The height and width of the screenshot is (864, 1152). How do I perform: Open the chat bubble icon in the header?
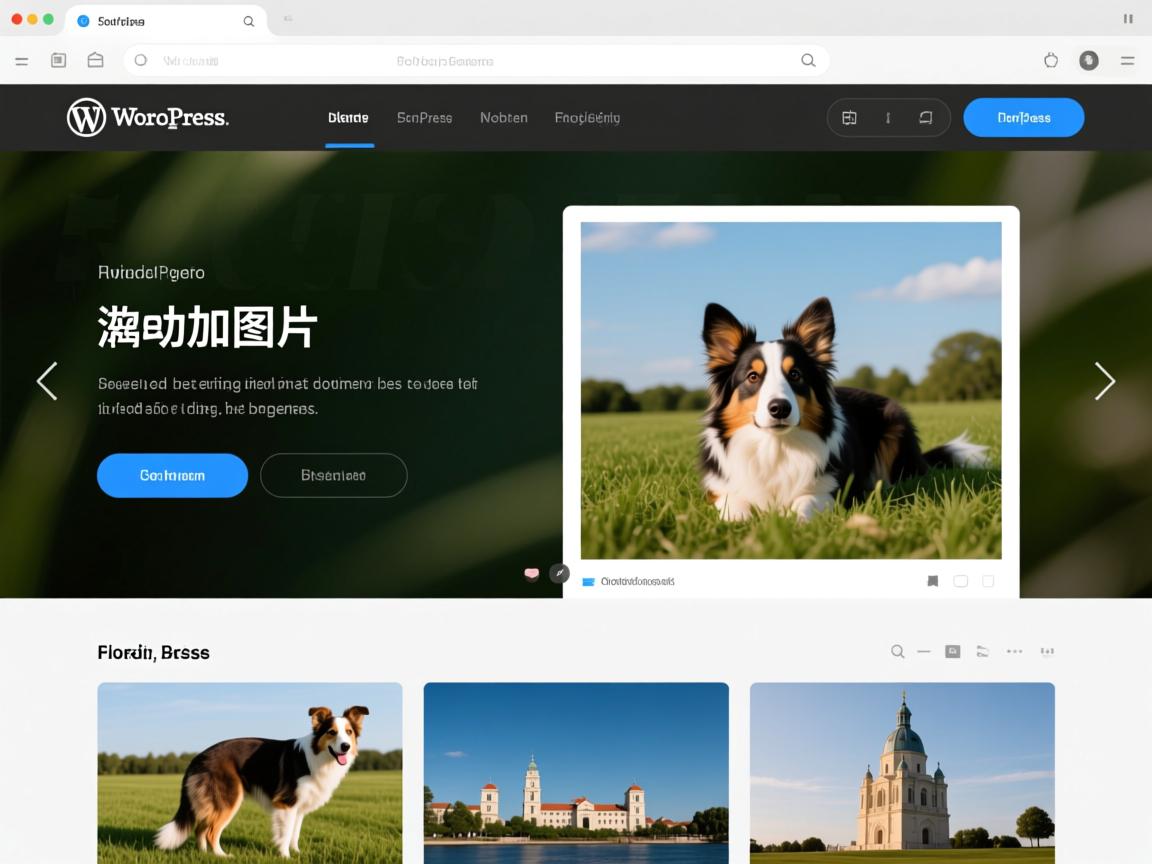pyautogui.click(x=928, y=117)
